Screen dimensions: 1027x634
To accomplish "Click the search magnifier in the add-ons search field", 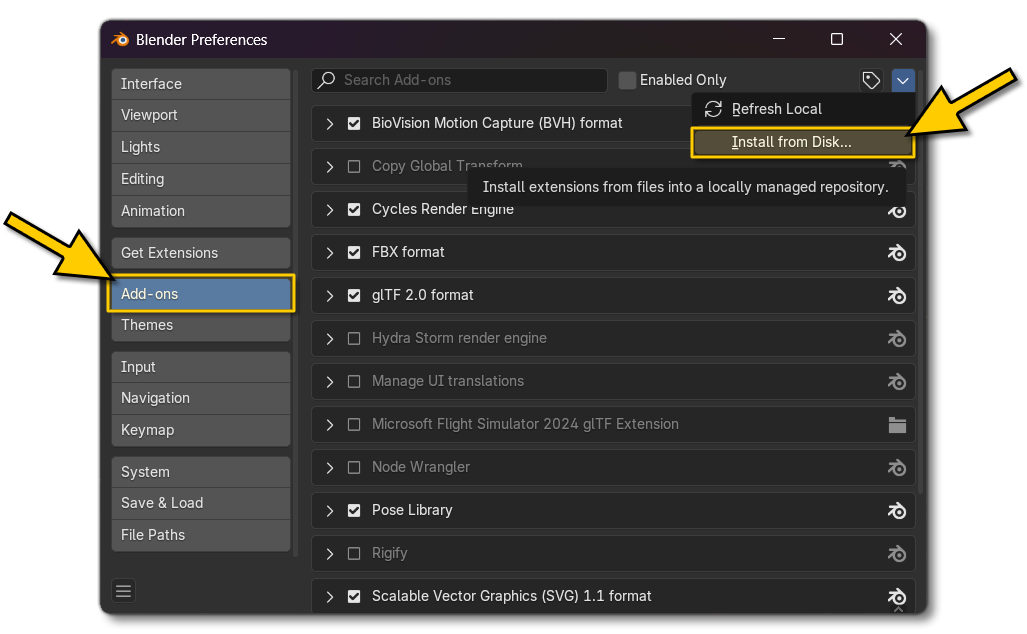I will pyautogui.click(x=327, y=80).
